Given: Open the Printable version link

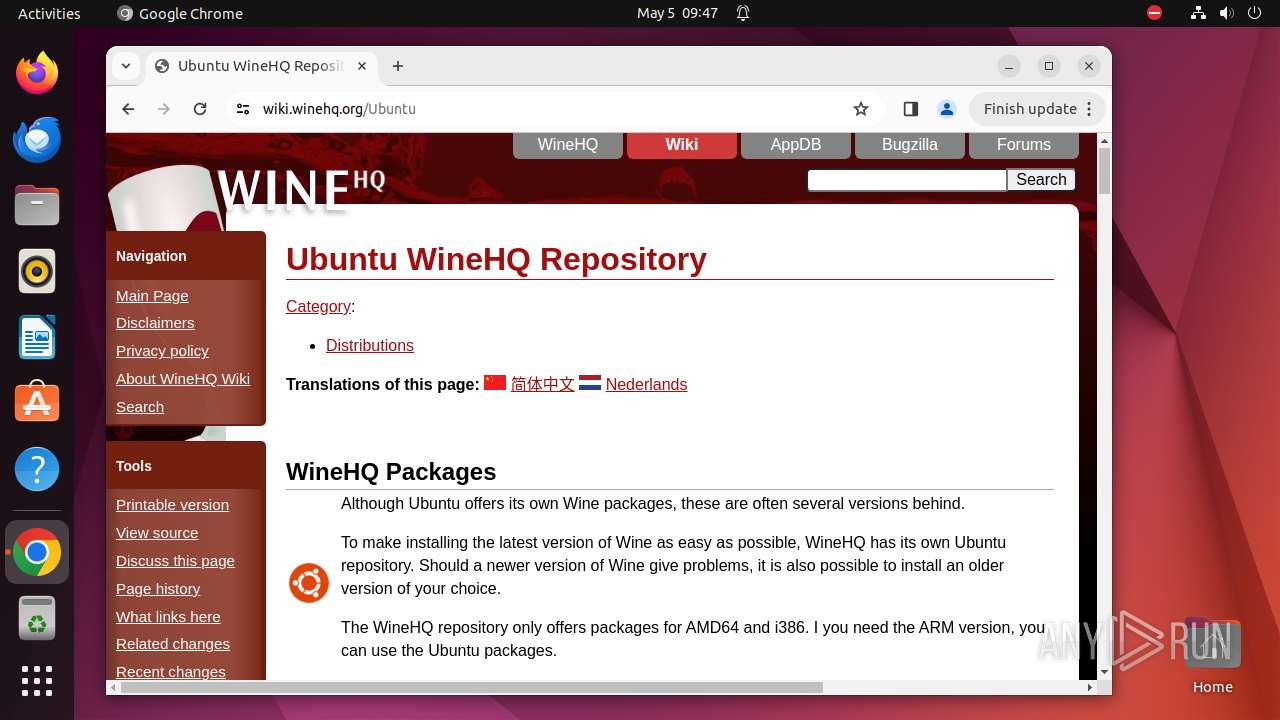Looking at the screenshot, I should [x=172, y=505].
